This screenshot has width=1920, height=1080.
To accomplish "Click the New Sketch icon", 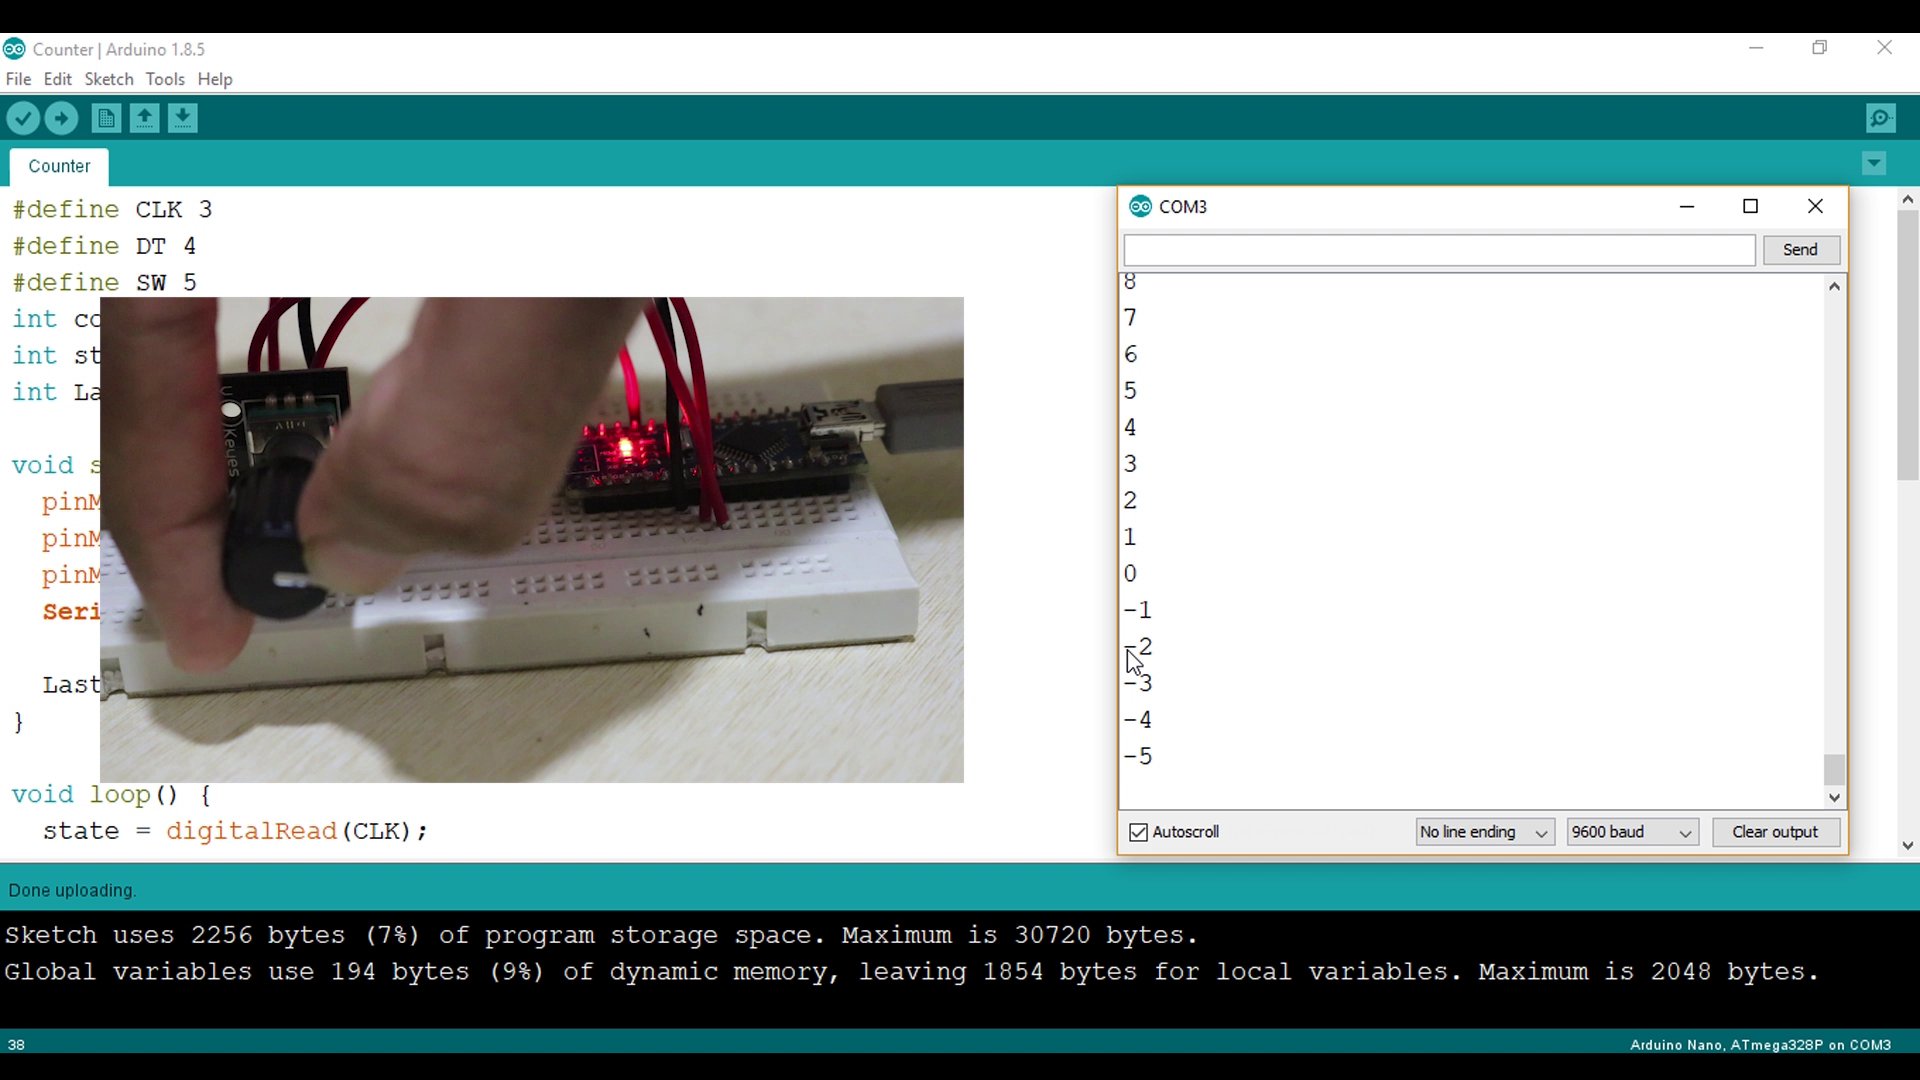I will coord(104,117).
